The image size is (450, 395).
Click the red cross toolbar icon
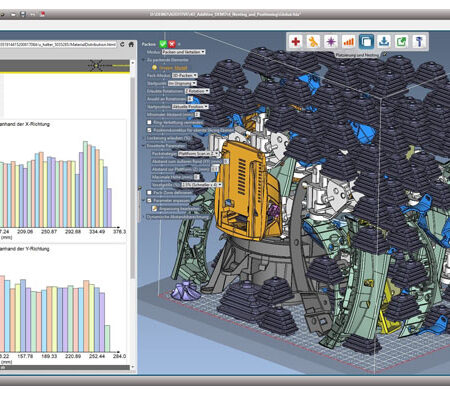pyautogui.click(x=295, y=42)
